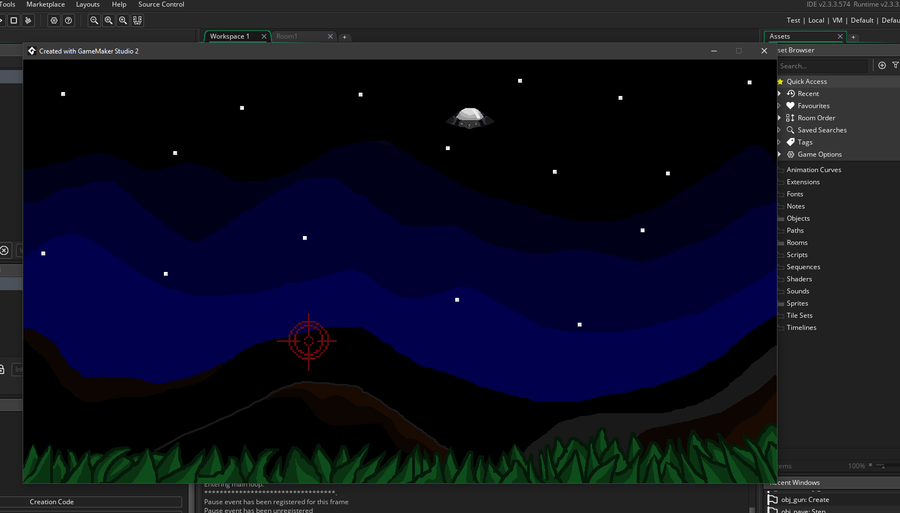Click the Recent Windows panel header

tap(832, 483)
